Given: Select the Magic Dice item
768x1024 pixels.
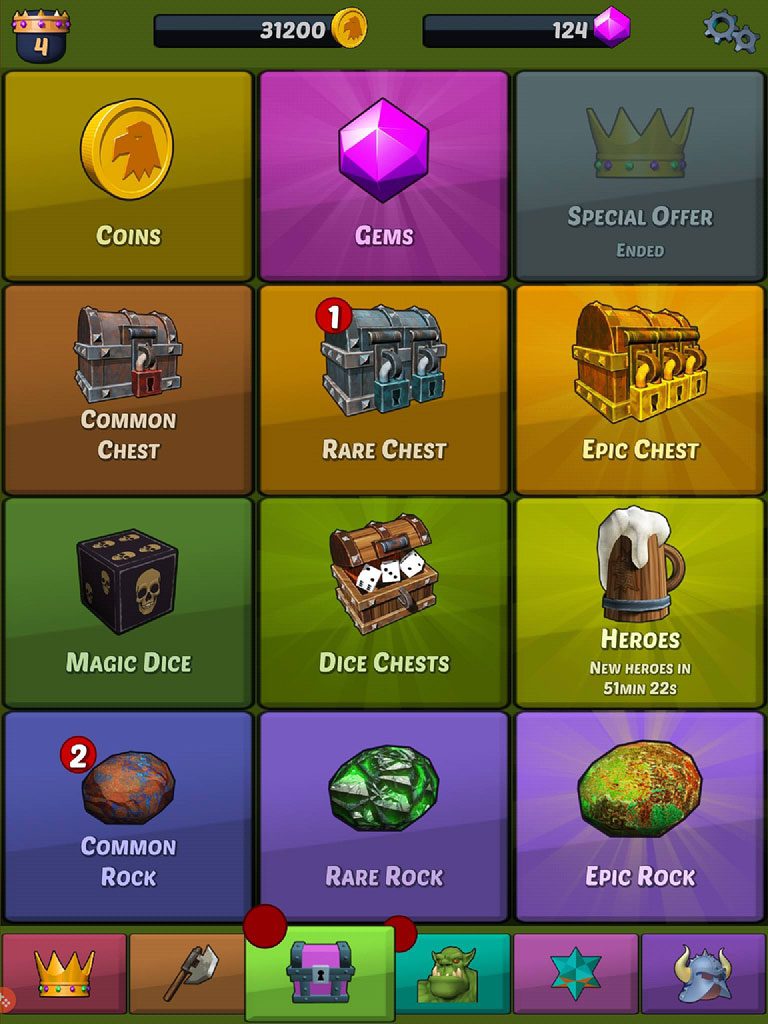Looking at the screenshot, I should 128,603.
